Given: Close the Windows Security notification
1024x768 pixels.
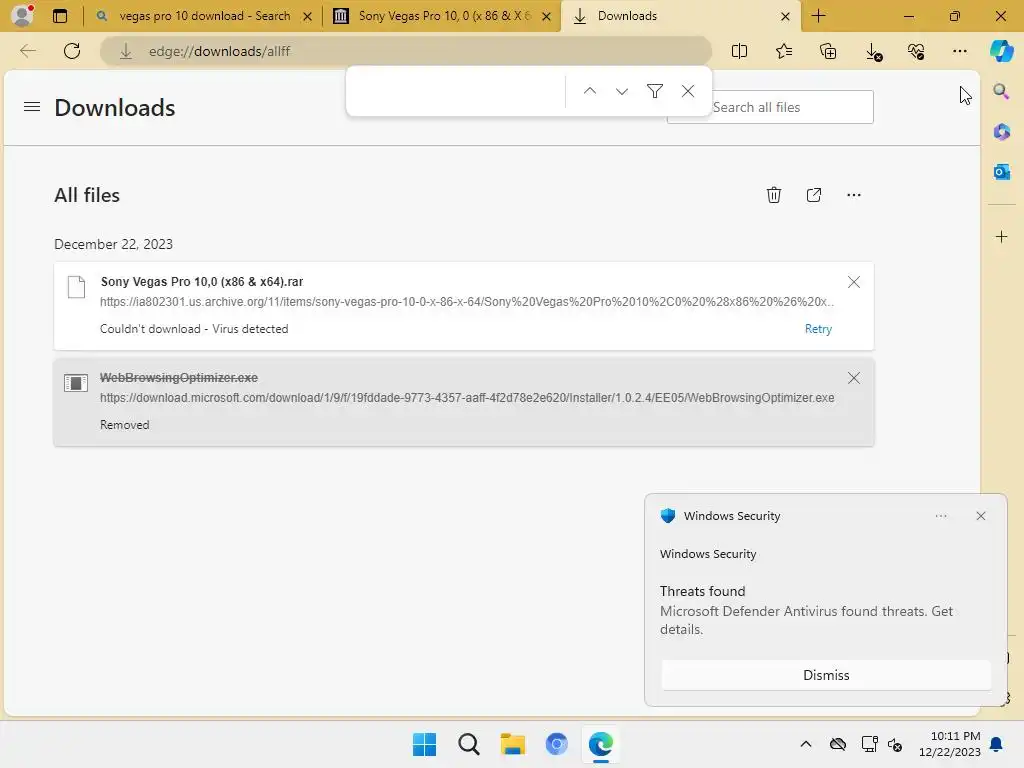Looking at the screenshot, I should [x=981, y=516].
